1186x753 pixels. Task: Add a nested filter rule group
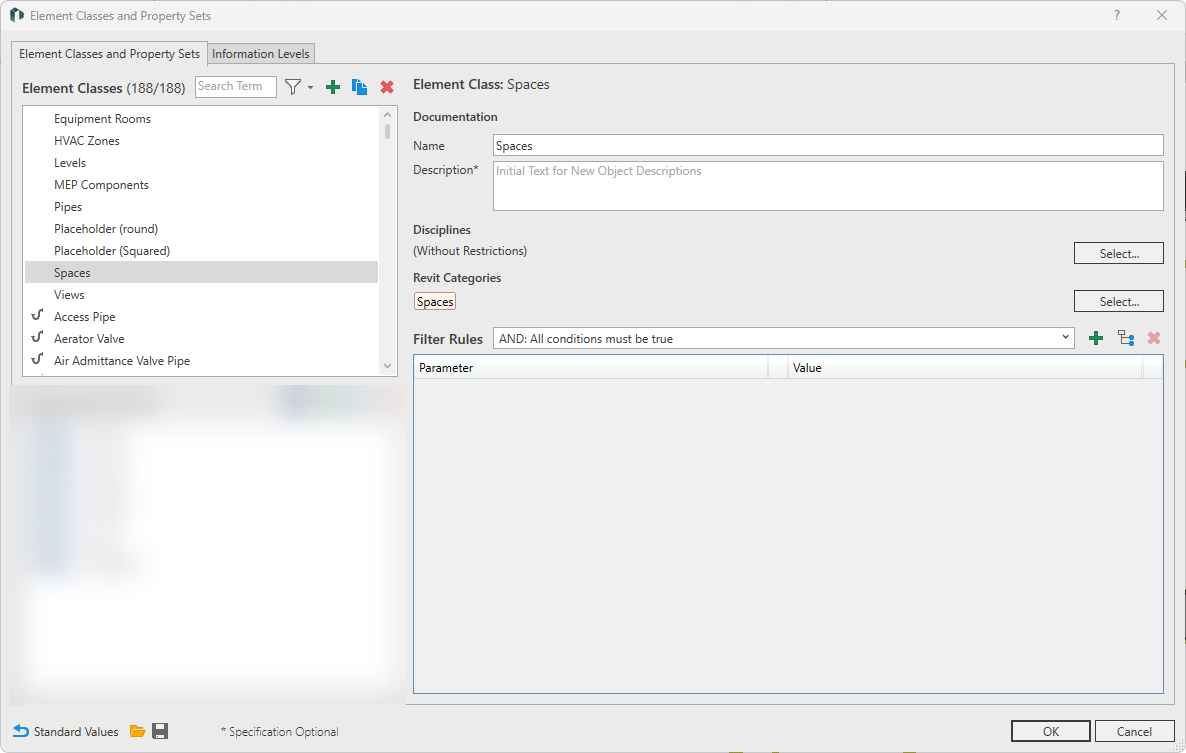tap(1125, 338)
